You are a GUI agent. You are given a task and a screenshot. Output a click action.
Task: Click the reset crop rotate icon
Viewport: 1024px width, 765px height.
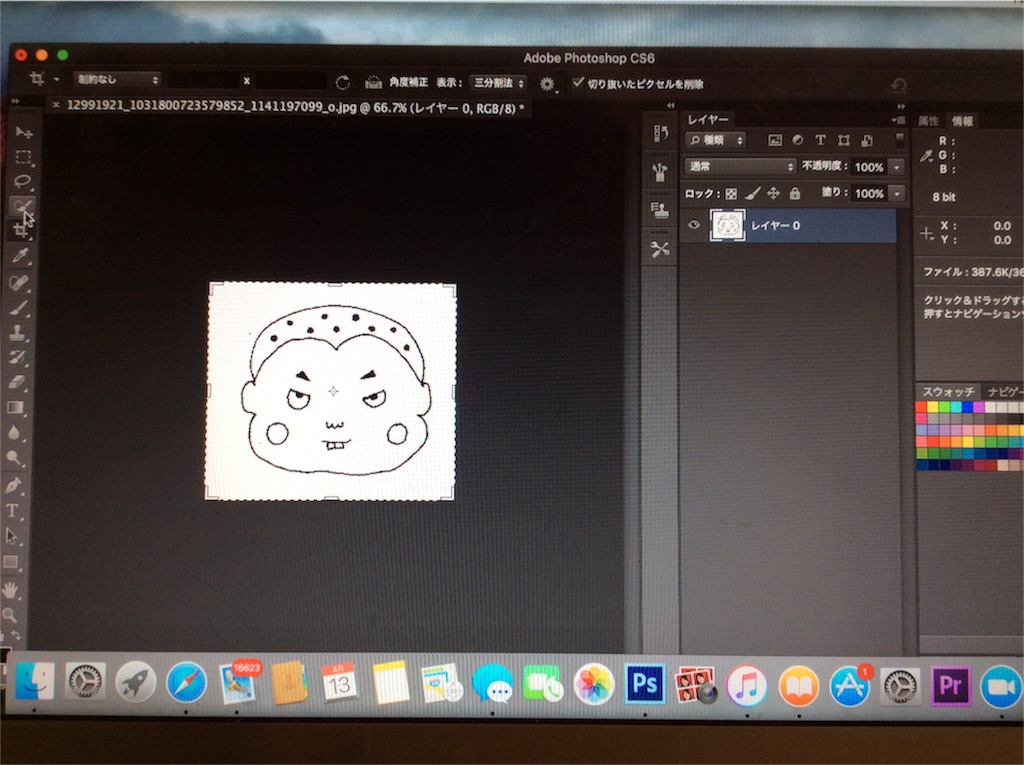pos(342,82)
